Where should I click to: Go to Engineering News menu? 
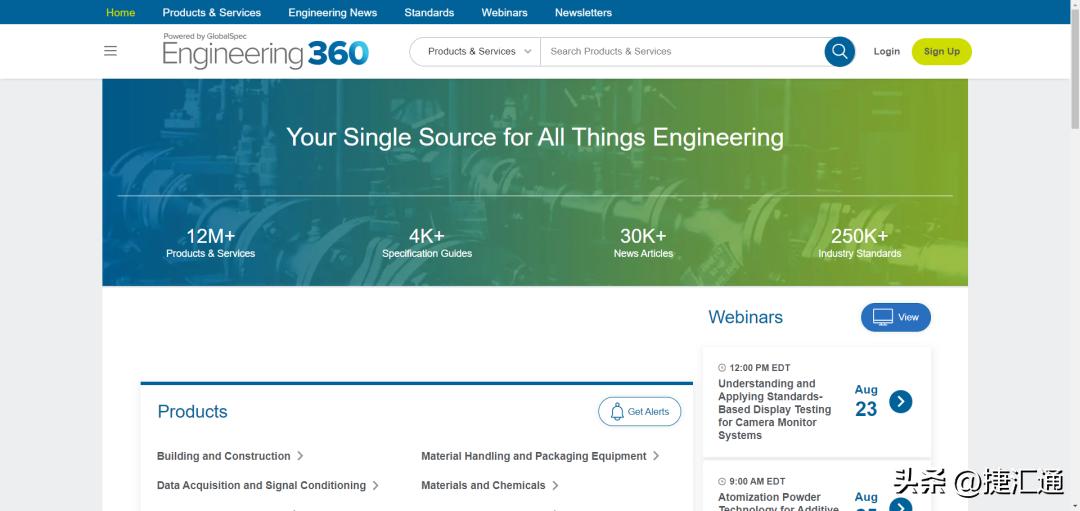pyautogui.click(x=332, y=13)
